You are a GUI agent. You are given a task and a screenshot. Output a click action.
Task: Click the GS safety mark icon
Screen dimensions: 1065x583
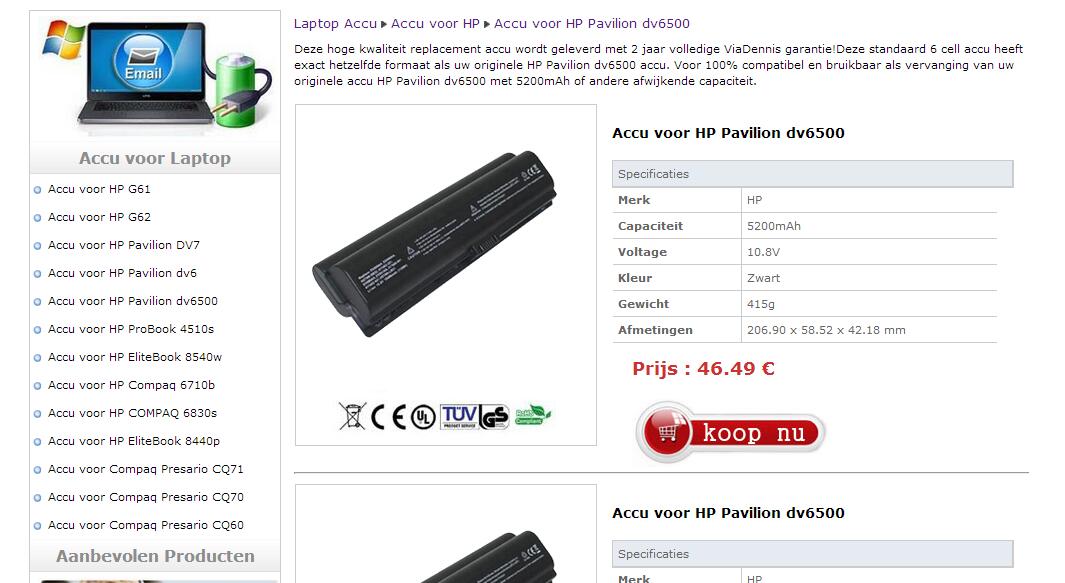(494, 417)
